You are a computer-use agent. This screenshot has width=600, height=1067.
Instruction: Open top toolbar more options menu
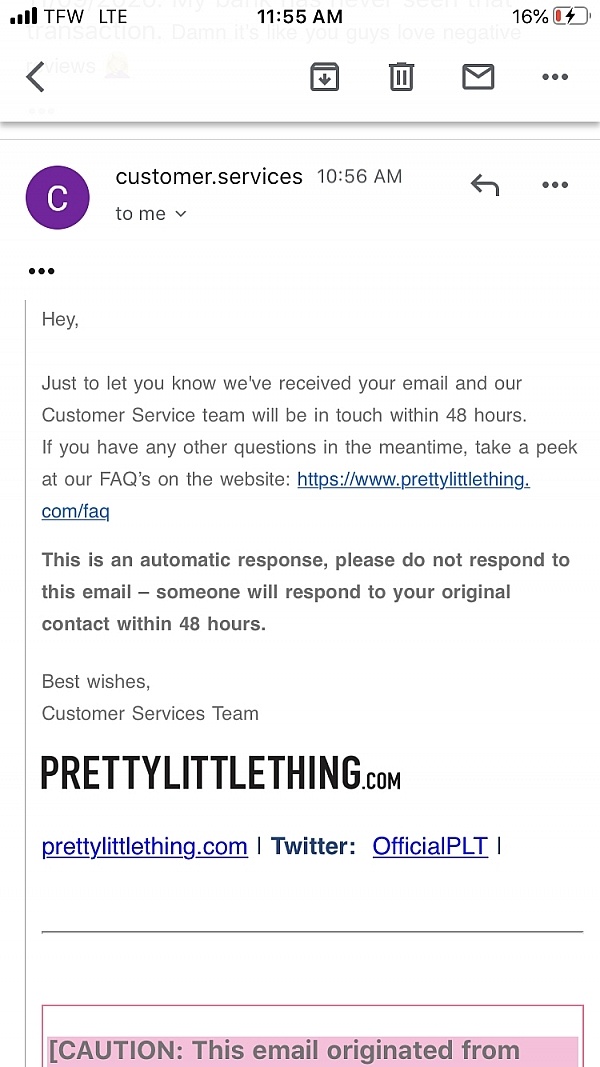(x=554, y=77)
